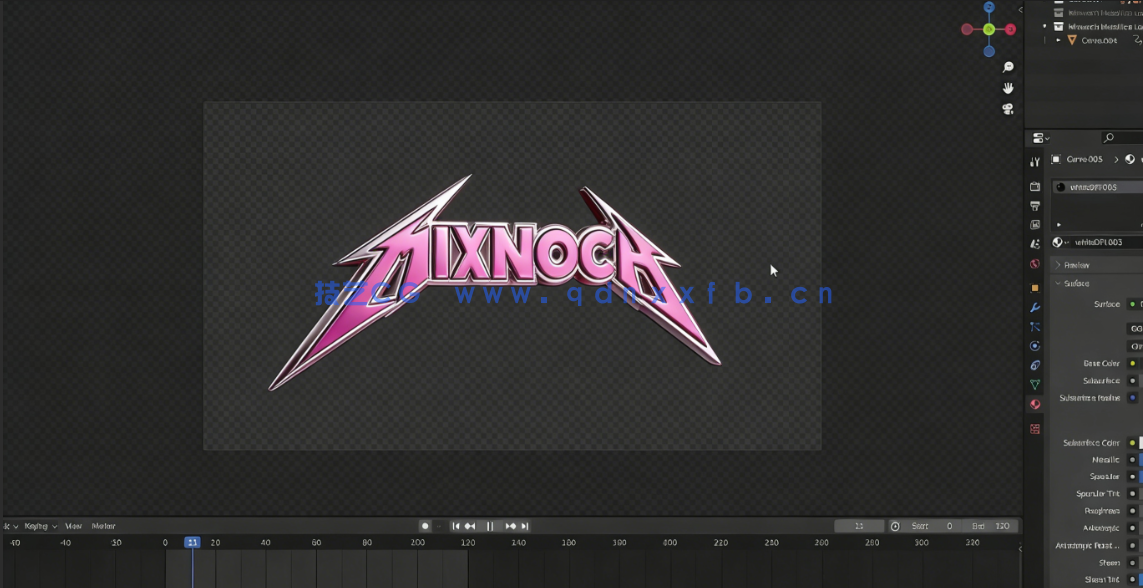1143x588 pixels.
Task: Open the Object Data properties tab
Action: pos(1035,385)
